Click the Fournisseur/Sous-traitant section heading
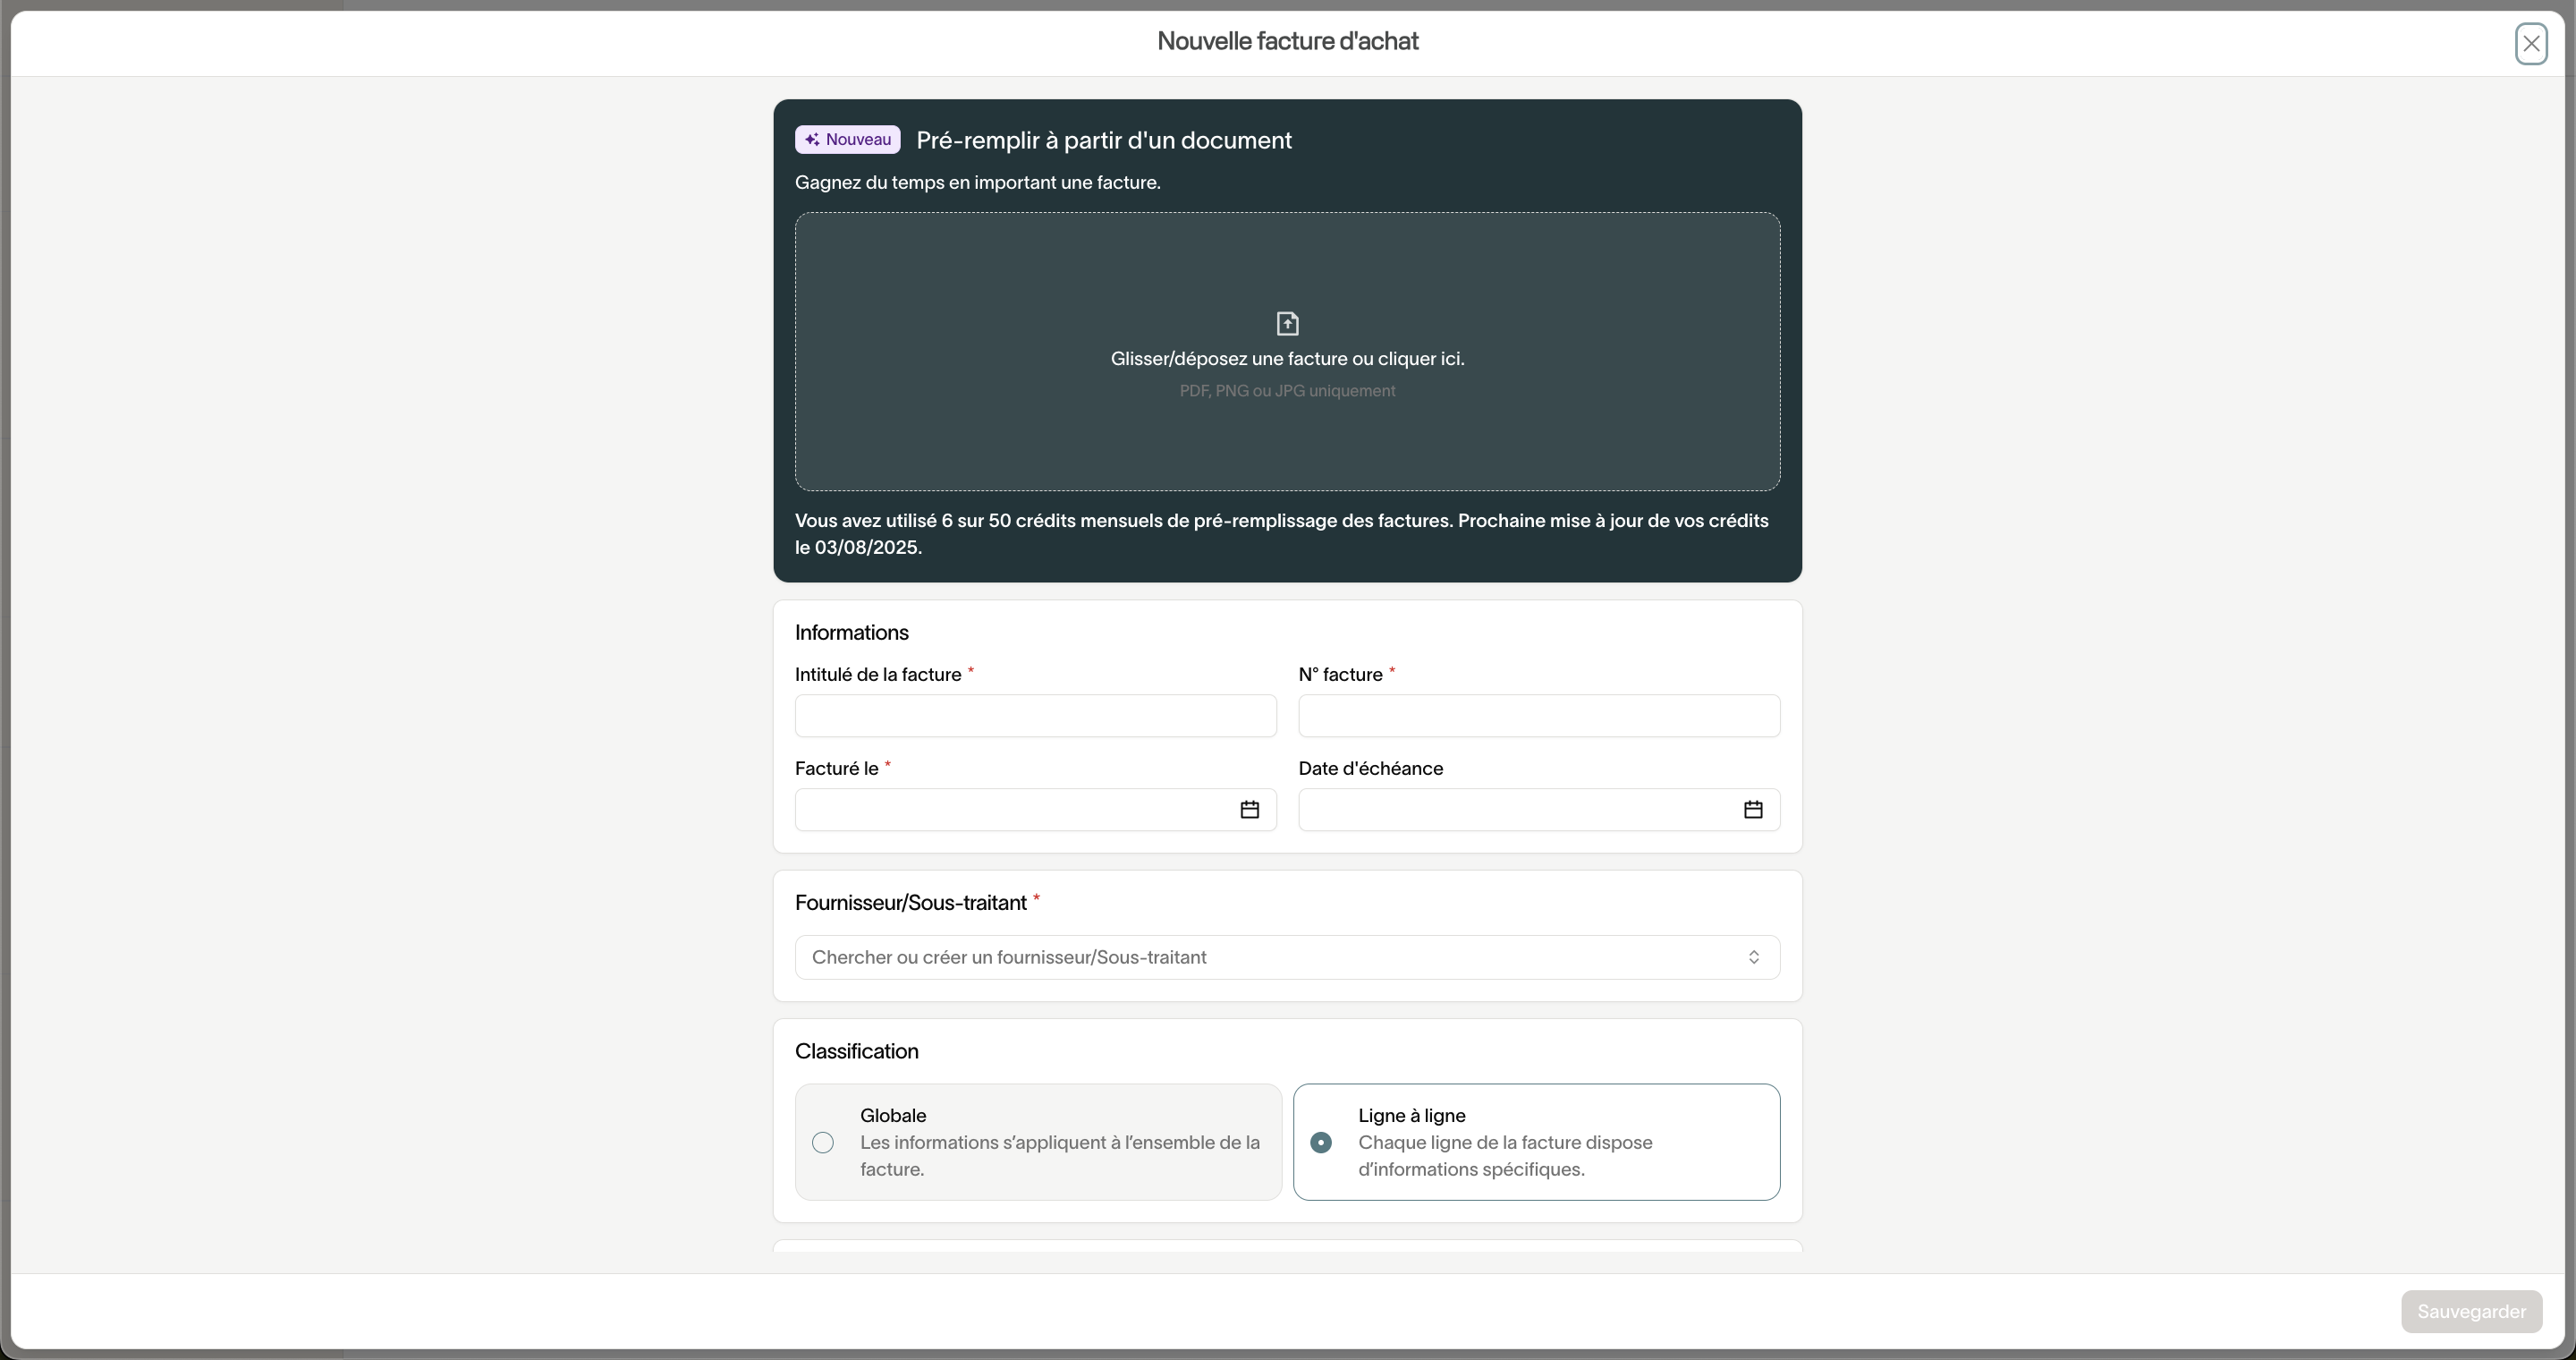 point(910,902)
